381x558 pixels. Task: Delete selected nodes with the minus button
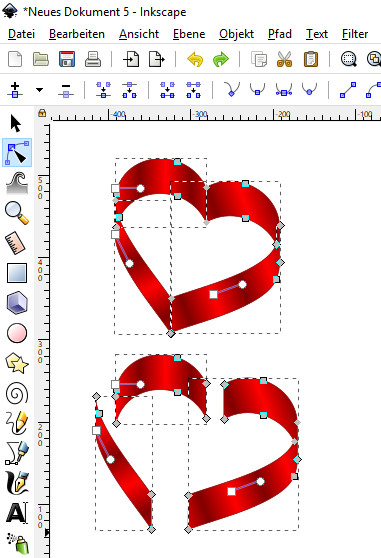click(x=66, y=90)
